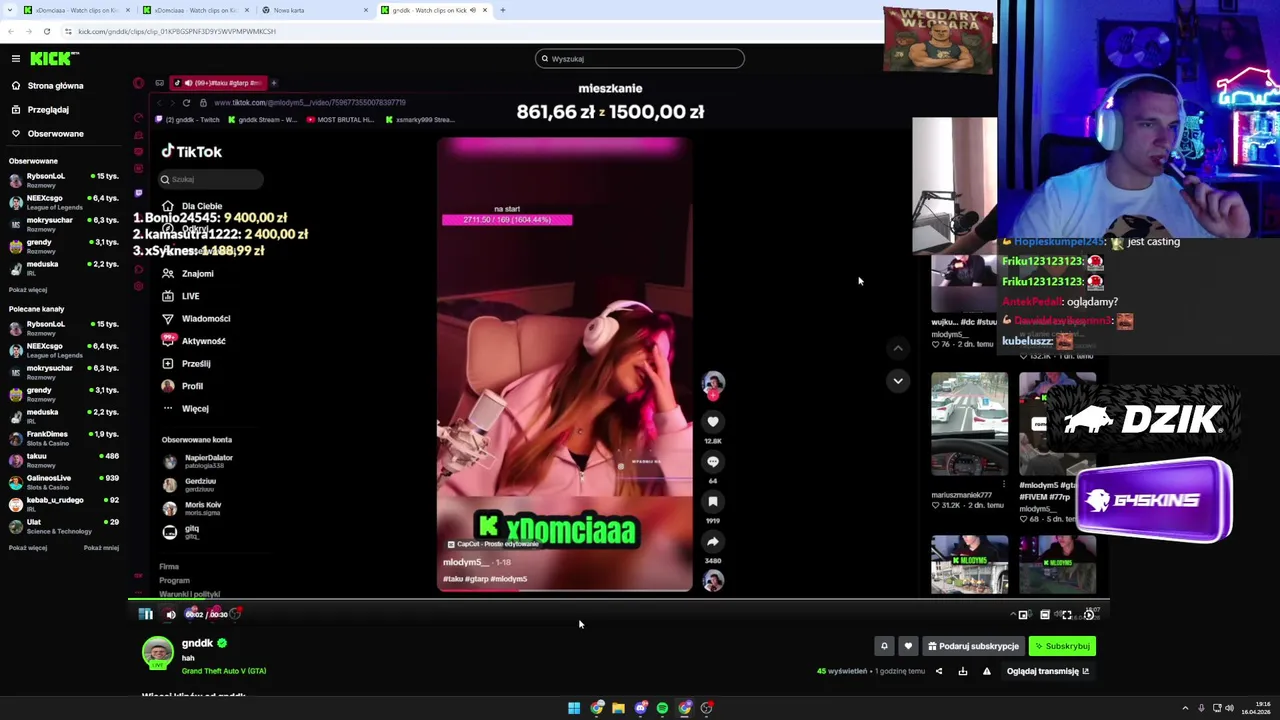Enable notifications bell for gnddk
This screenshot has width=1280, height=720.
tap(884, 646)
